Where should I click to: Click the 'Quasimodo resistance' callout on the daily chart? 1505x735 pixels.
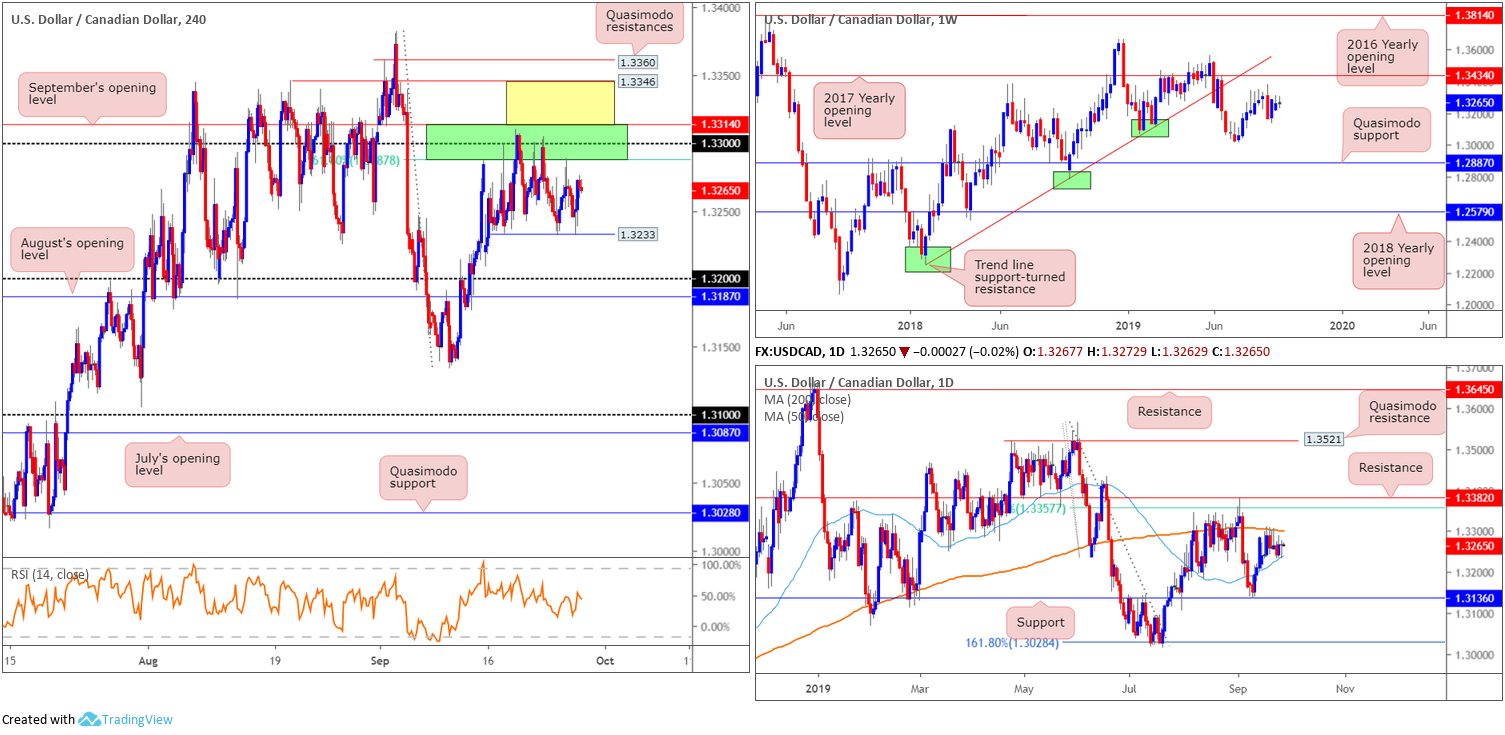pyautogui.click(x=1400, y=412)
